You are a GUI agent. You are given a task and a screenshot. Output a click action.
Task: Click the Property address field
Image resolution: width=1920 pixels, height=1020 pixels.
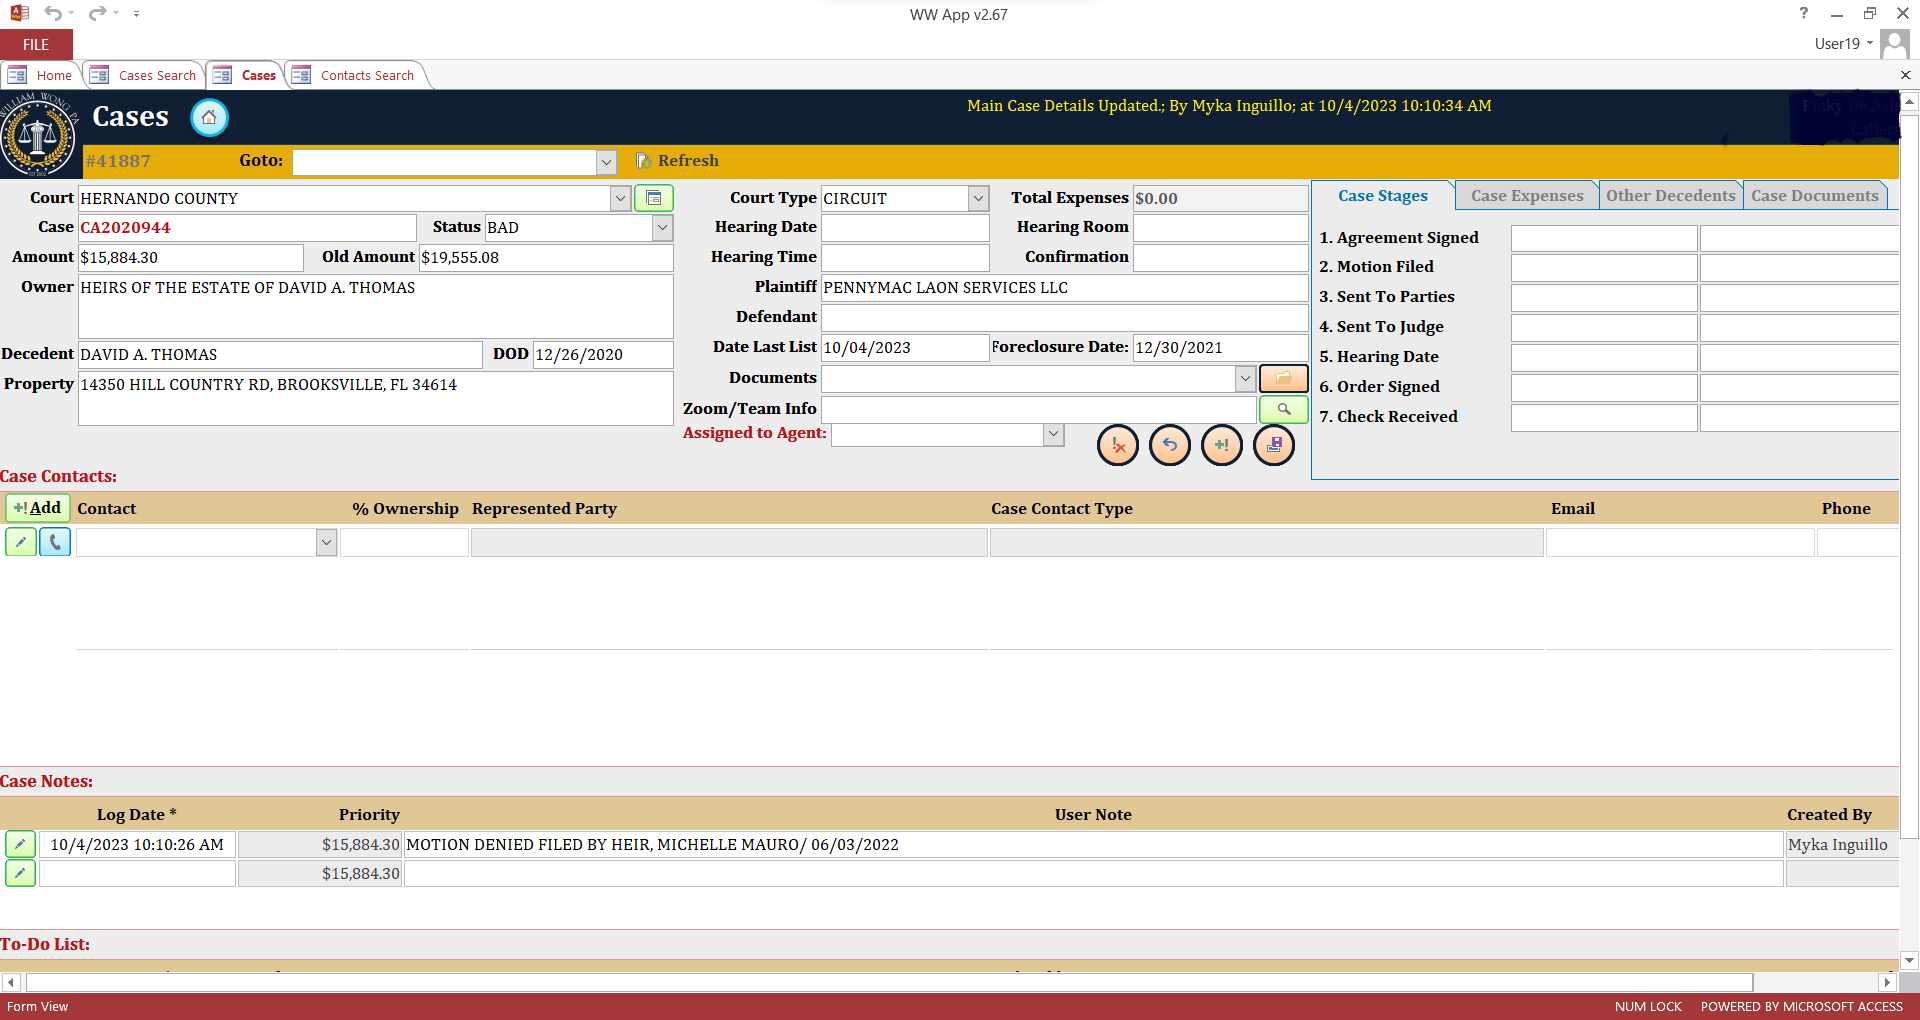[375, 398]
